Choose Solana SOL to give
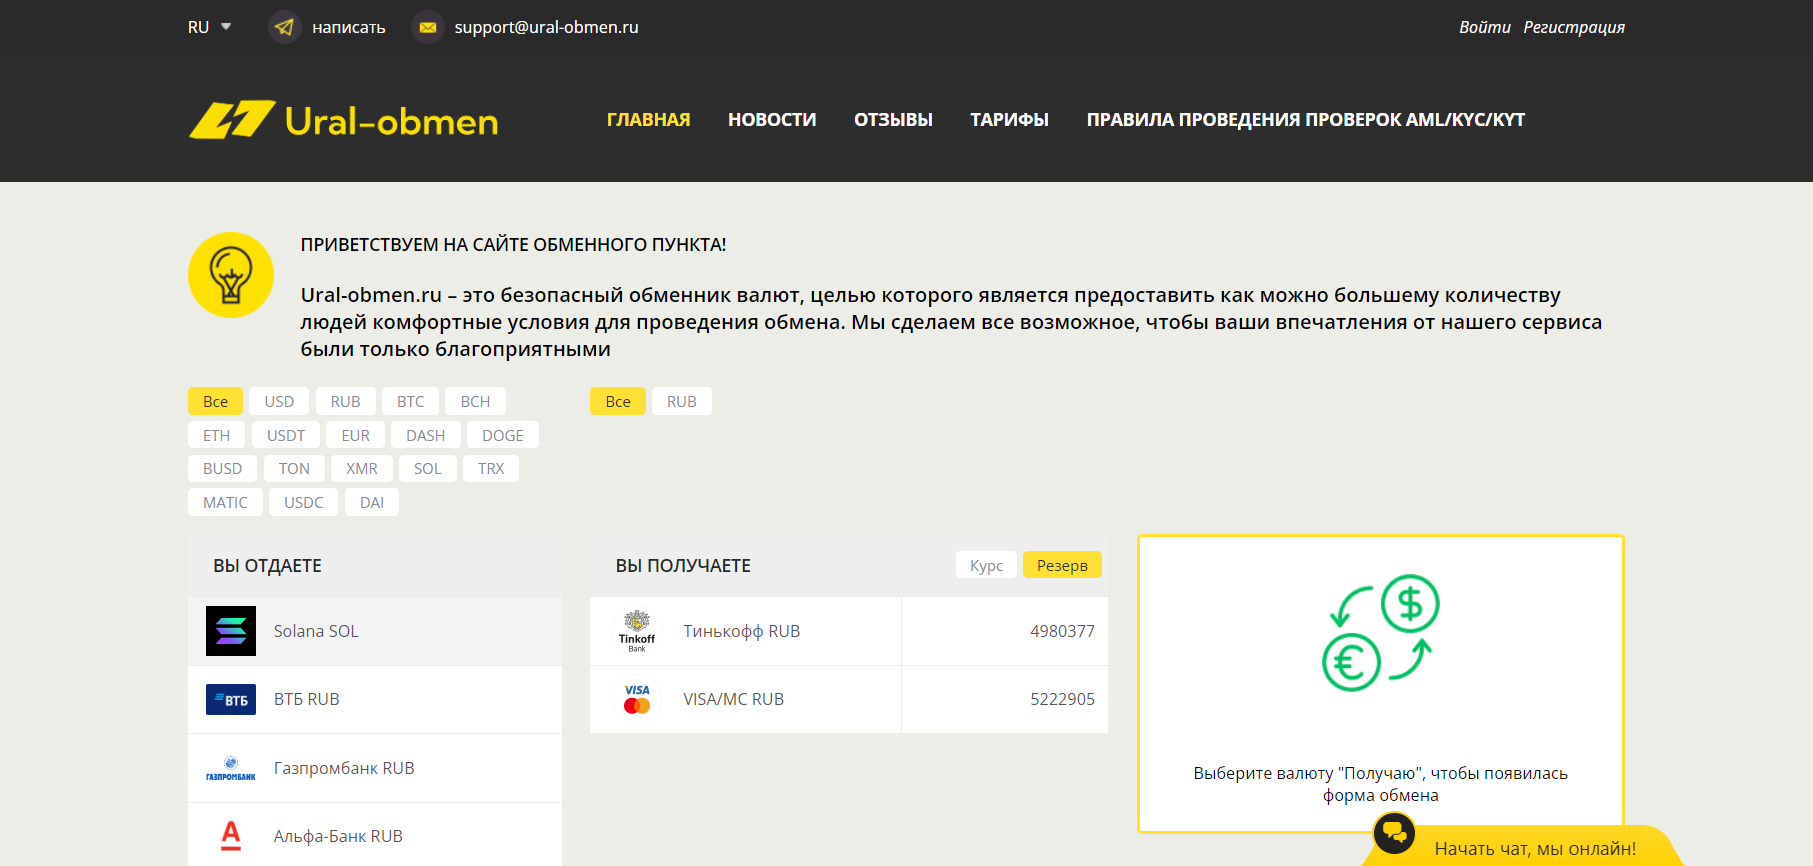The width and height of the screenshot is (1813, 866). tap(375, 631)
